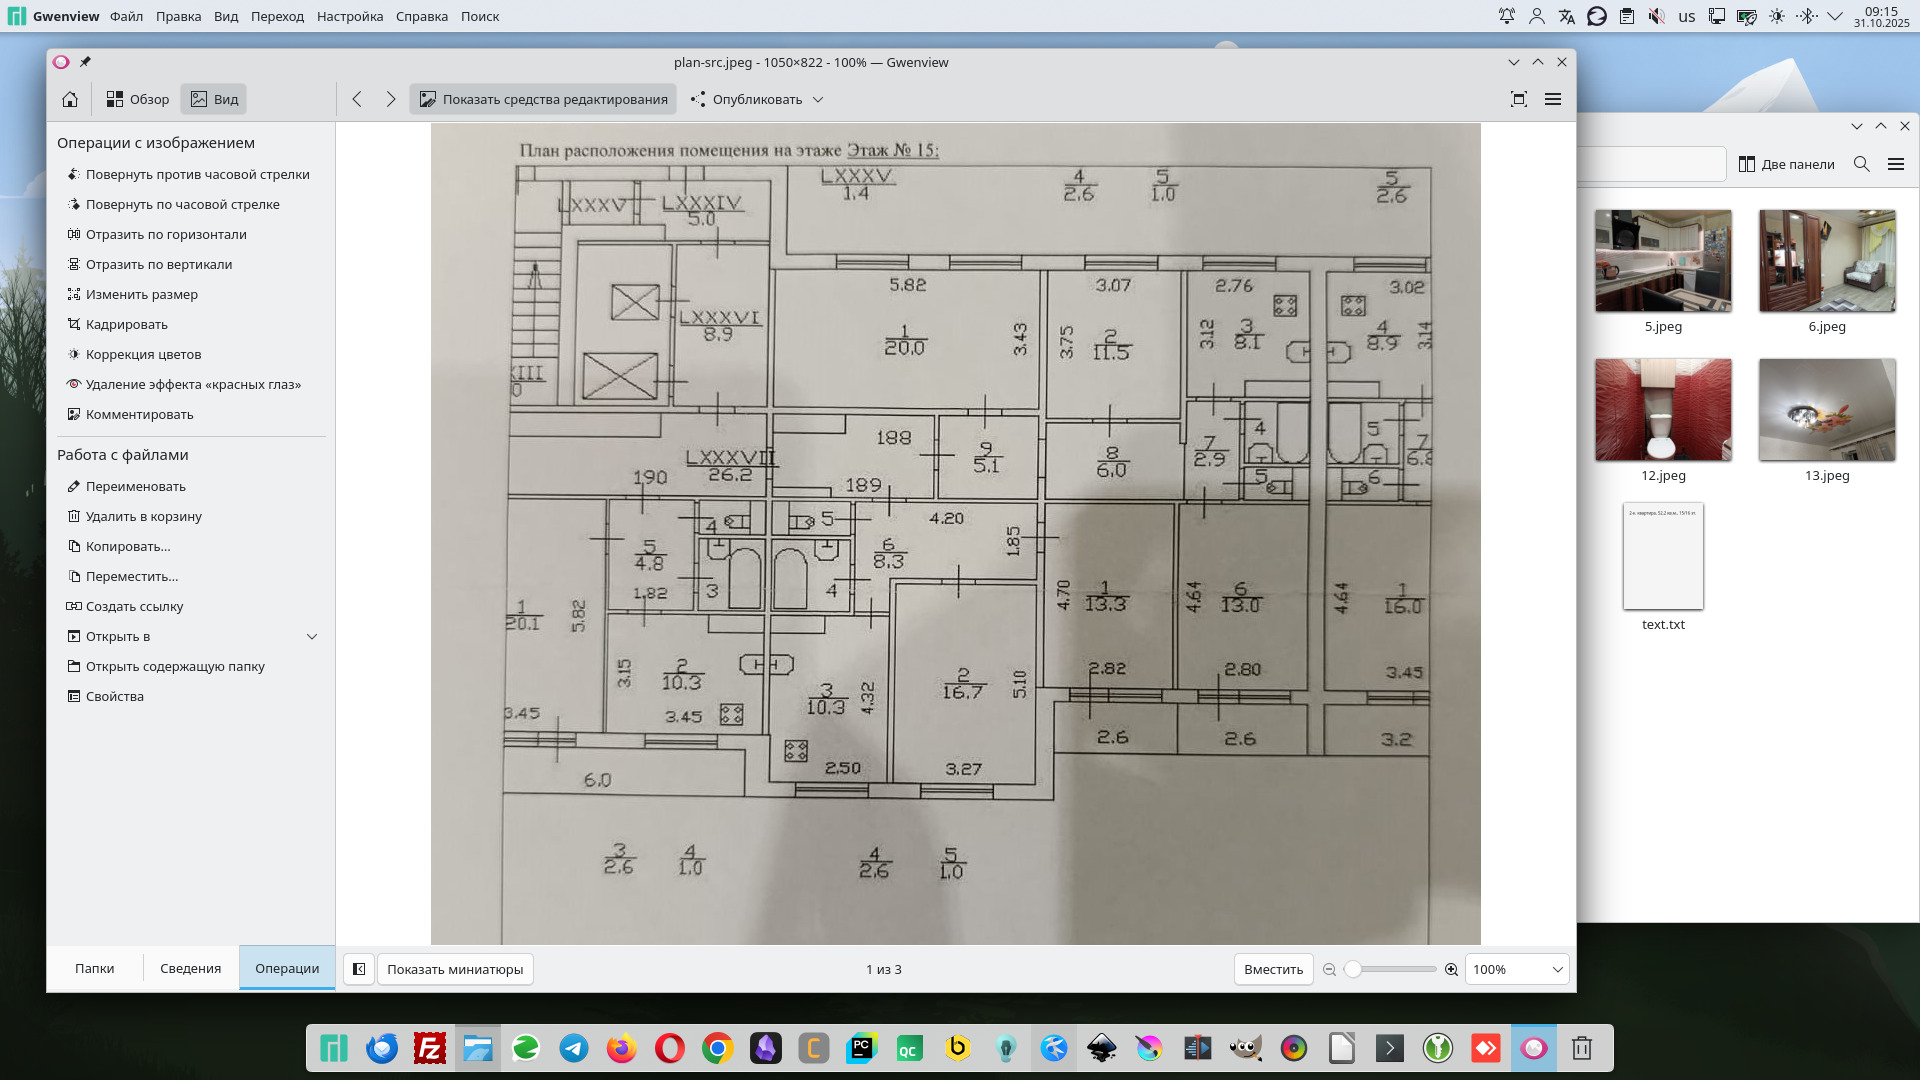Switch to the Сведения tab

(x=190, y=968)
